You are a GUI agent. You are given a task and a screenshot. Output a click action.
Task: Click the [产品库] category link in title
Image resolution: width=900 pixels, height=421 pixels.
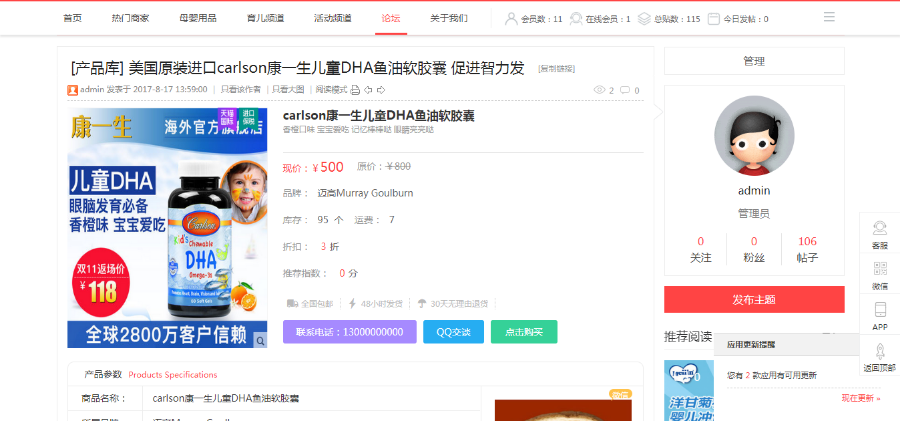point(97,68)
